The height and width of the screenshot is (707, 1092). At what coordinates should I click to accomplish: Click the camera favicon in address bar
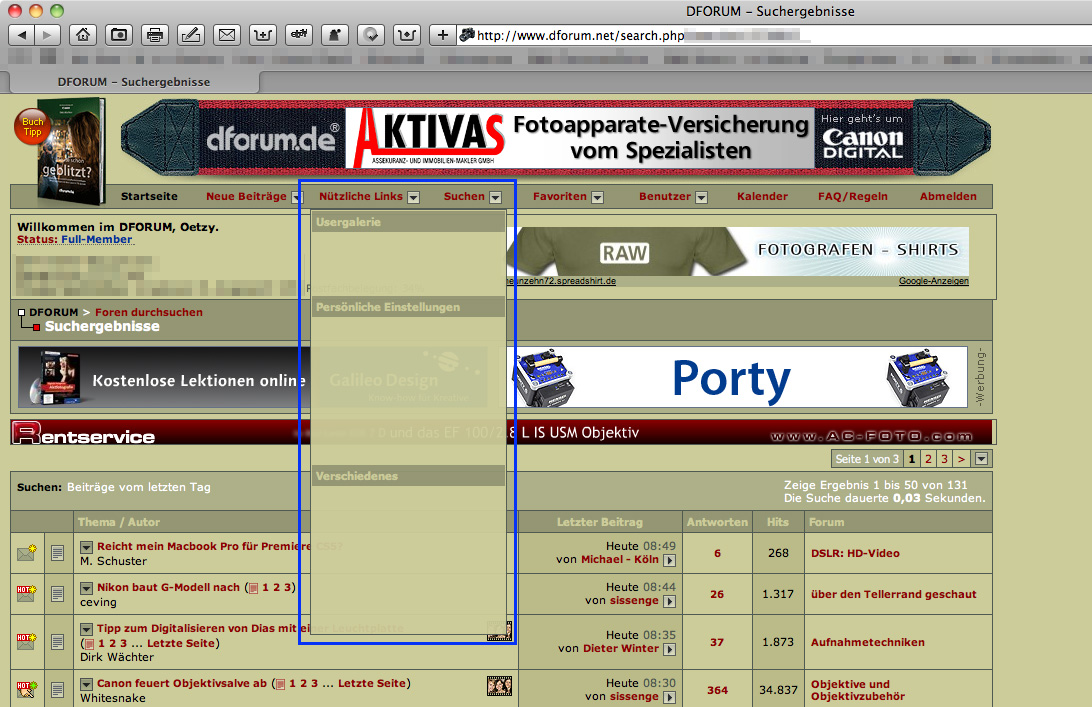coord(467,35)
